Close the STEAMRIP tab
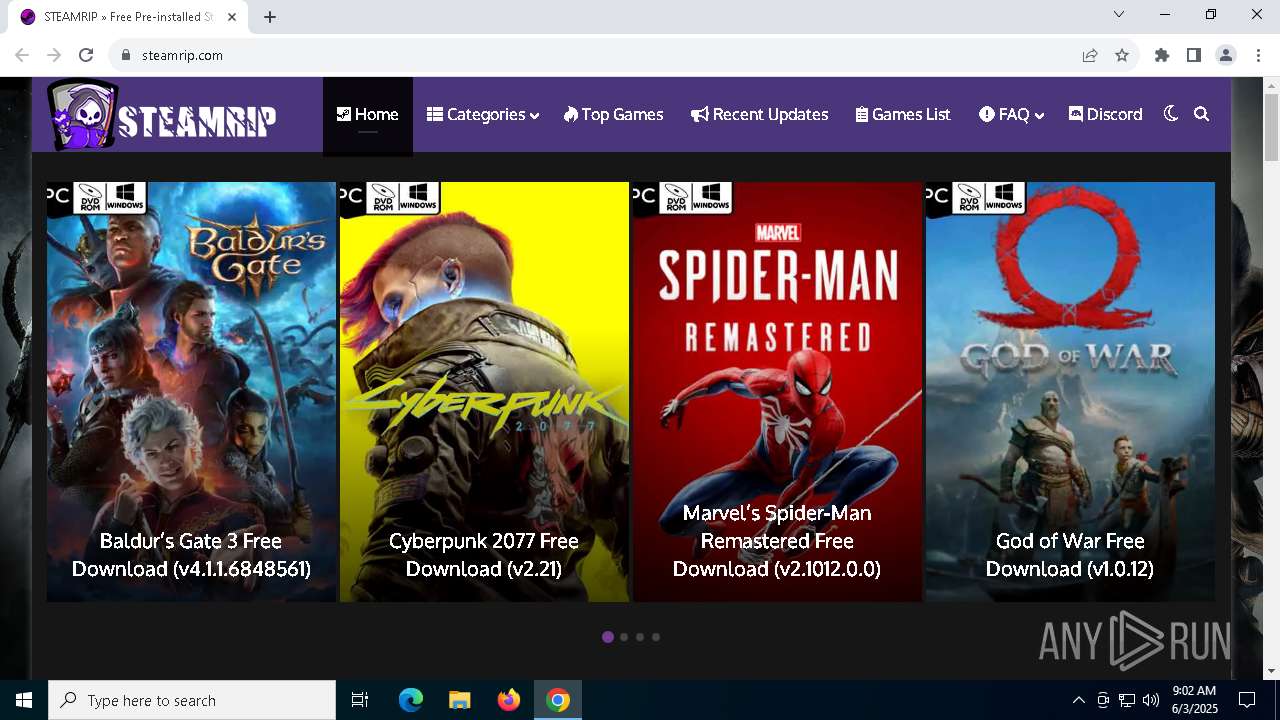The width and height of the screenshot is (1280, 720). pos(232,17)
